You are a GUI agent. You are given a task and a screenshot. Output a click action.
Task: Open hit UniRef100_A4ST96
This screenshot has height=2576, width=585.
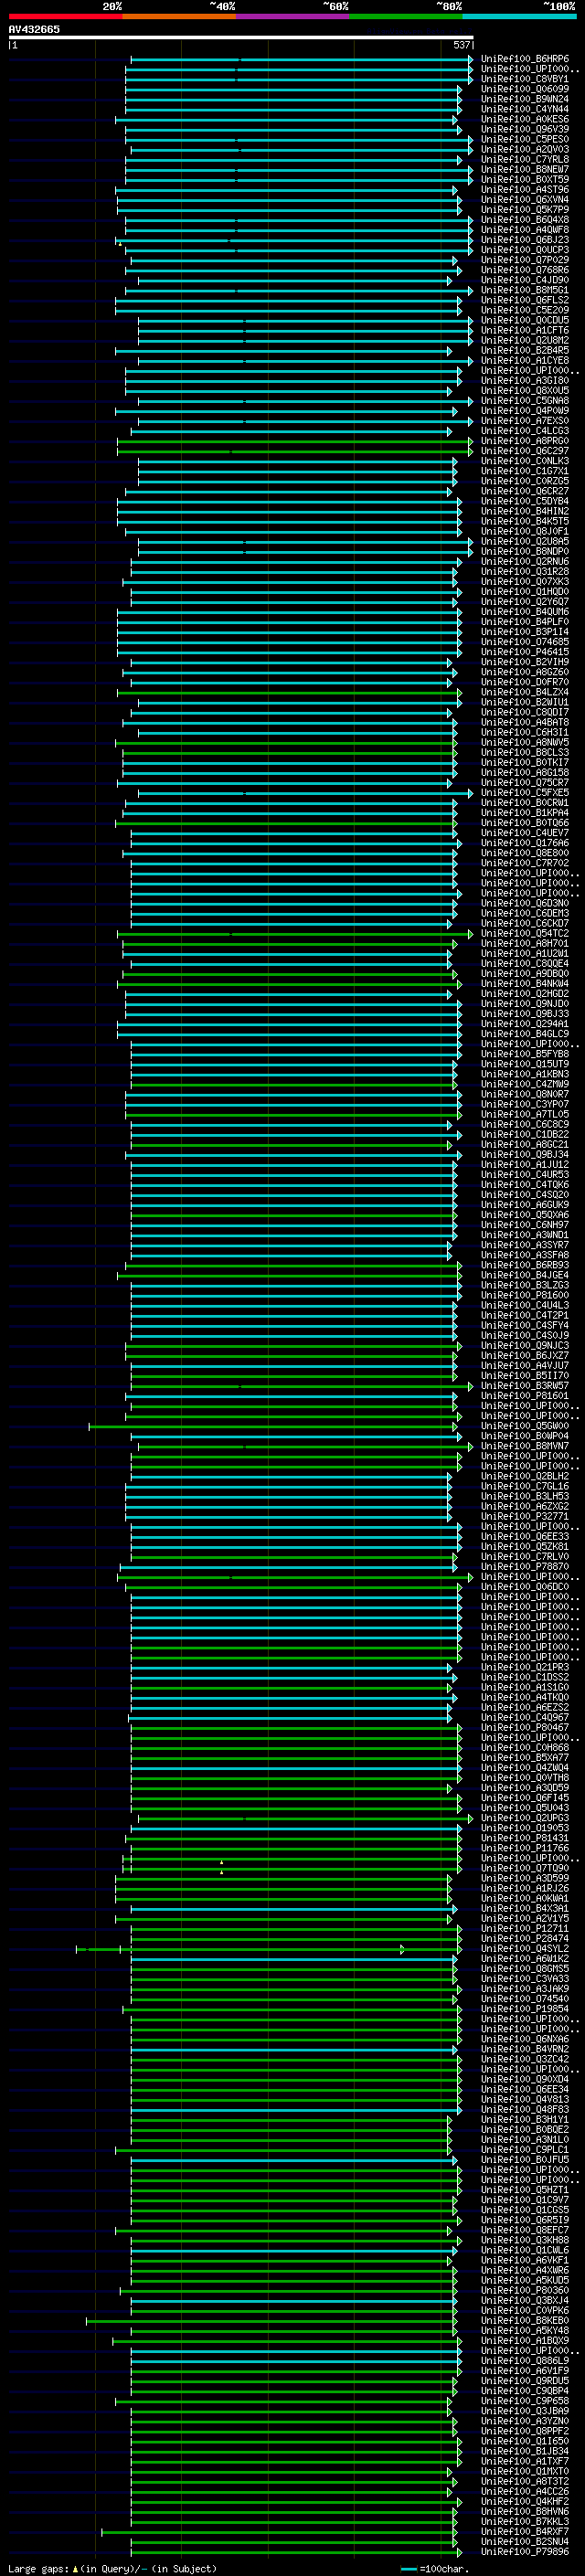(525, 189)
